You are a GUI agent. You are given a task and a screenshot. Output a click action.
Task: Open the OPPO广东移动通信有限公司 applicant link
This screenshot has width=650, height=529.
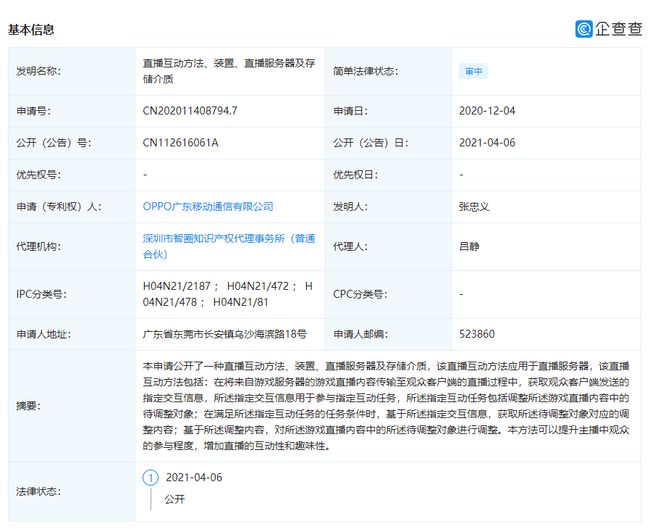[x=208, y=206]
